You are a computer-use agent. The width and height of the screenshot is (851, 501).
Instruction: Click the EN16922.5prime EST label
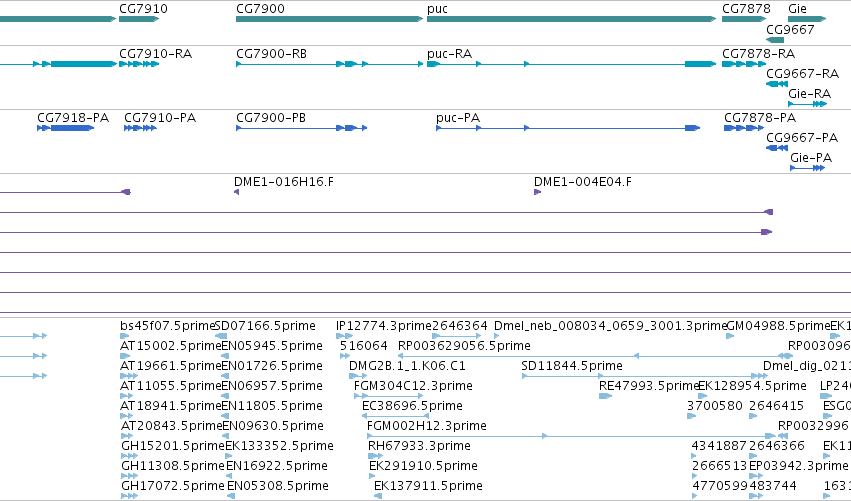point(277,466)
